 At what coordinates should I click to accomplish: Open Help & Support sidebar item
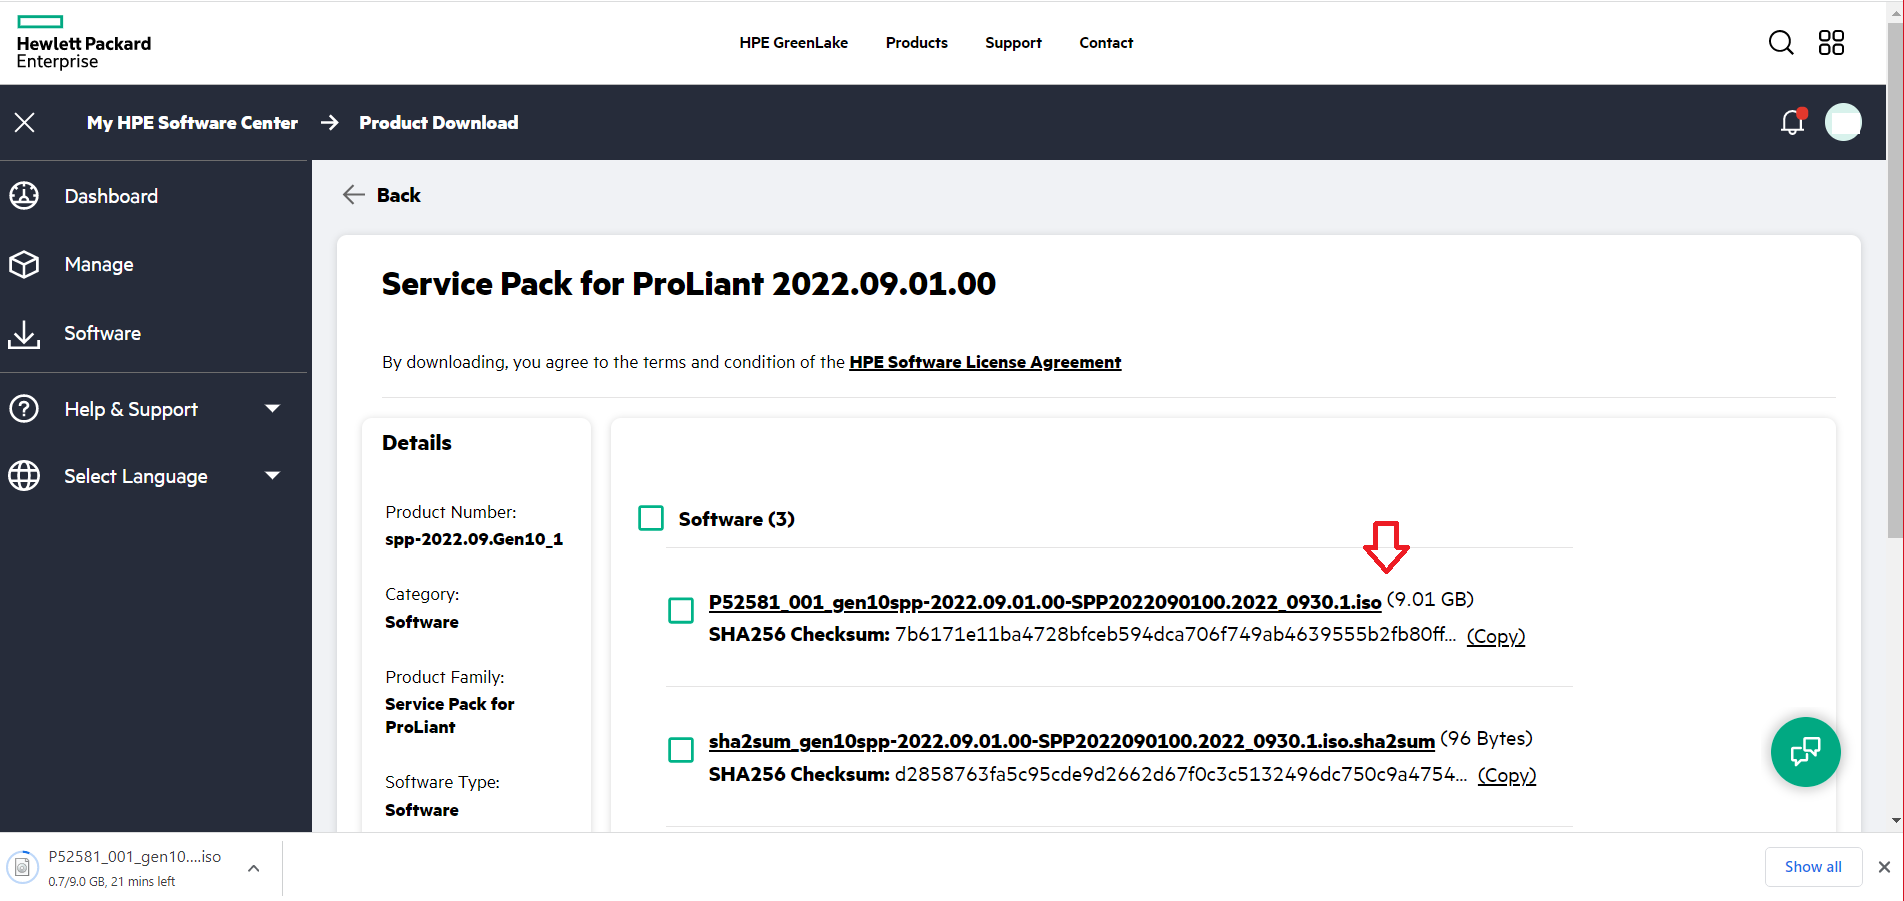click(131, 409)
